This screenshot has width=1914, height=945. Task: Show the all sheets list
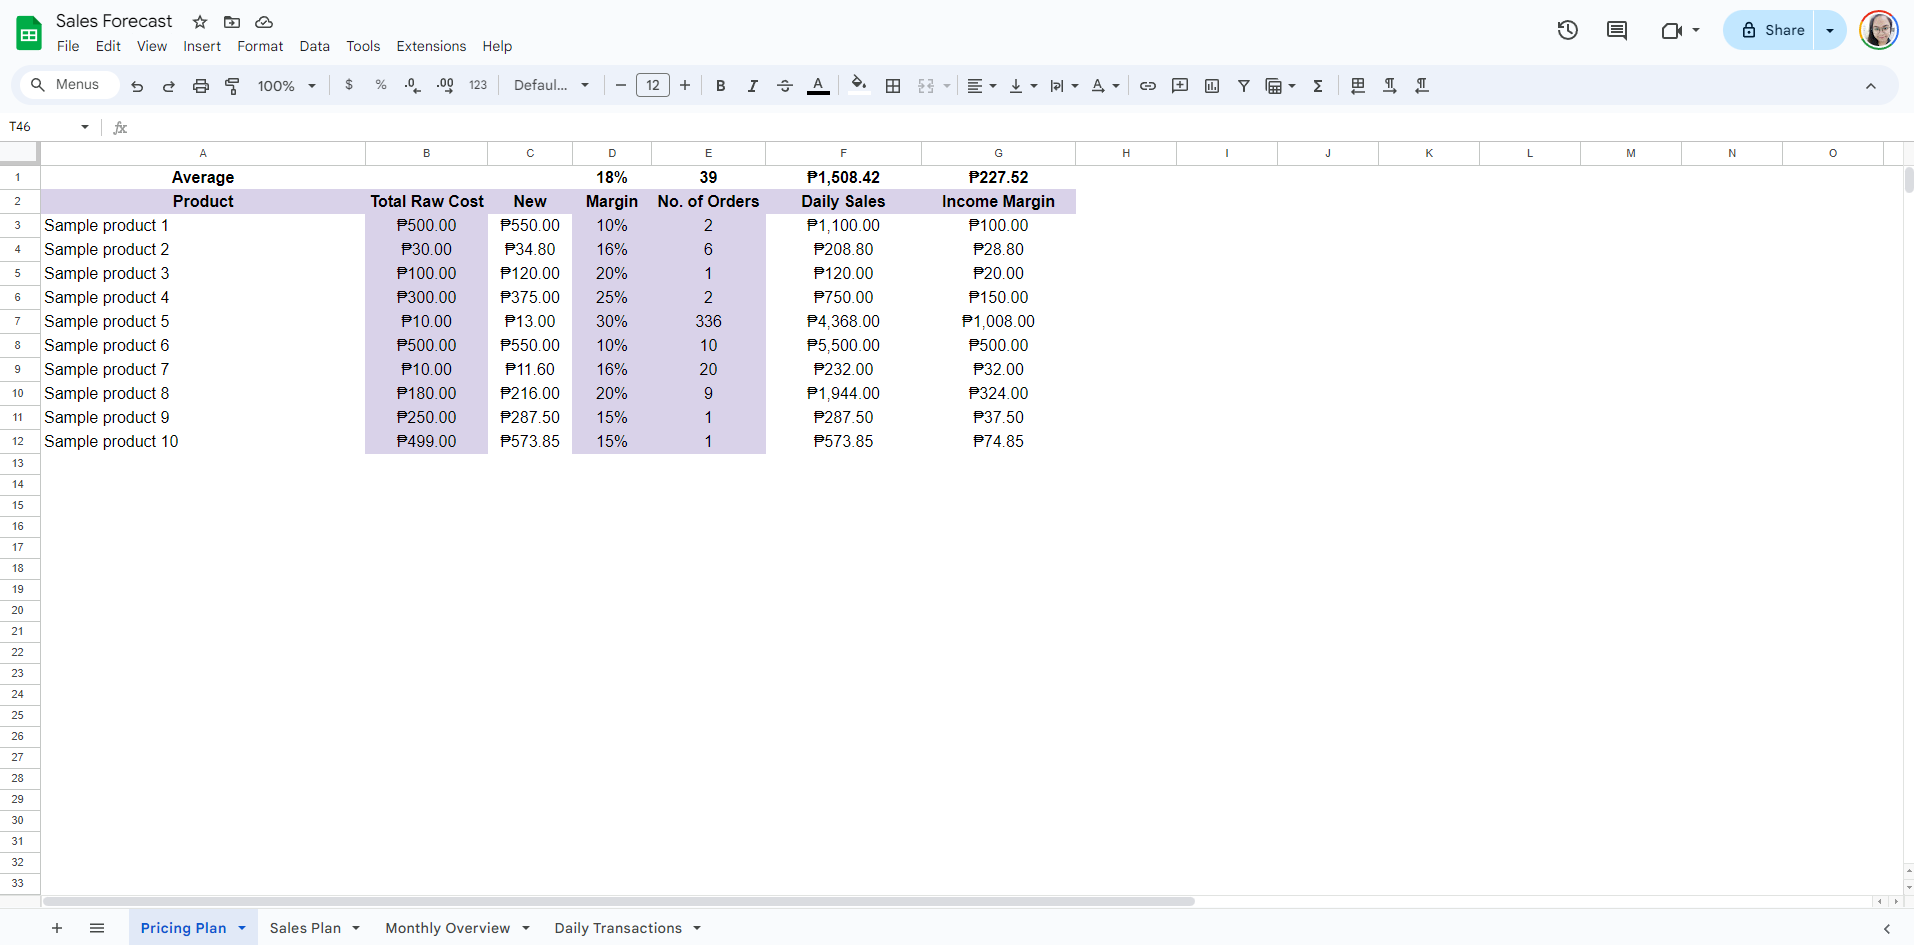97,928
